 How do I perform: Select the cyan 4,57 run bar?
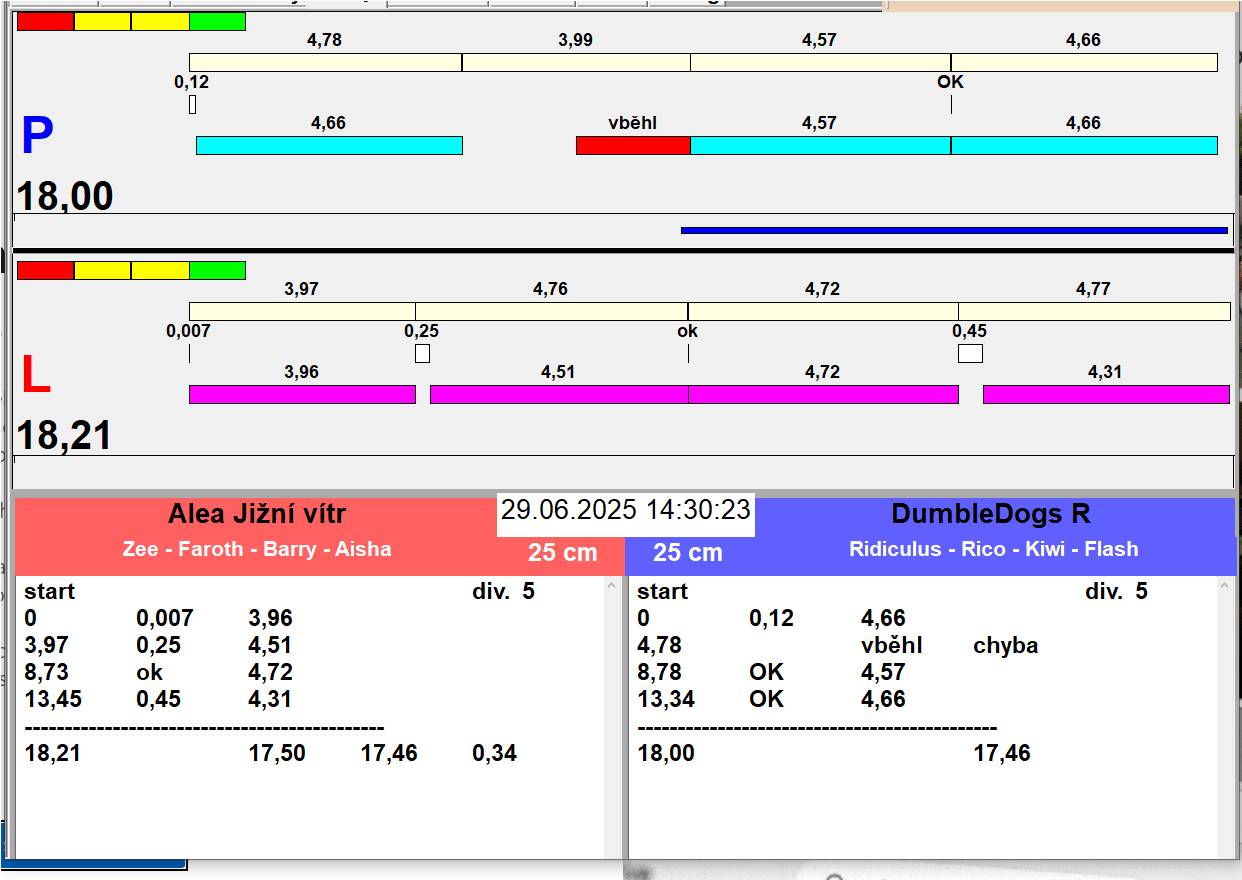(x=820, y=146)
